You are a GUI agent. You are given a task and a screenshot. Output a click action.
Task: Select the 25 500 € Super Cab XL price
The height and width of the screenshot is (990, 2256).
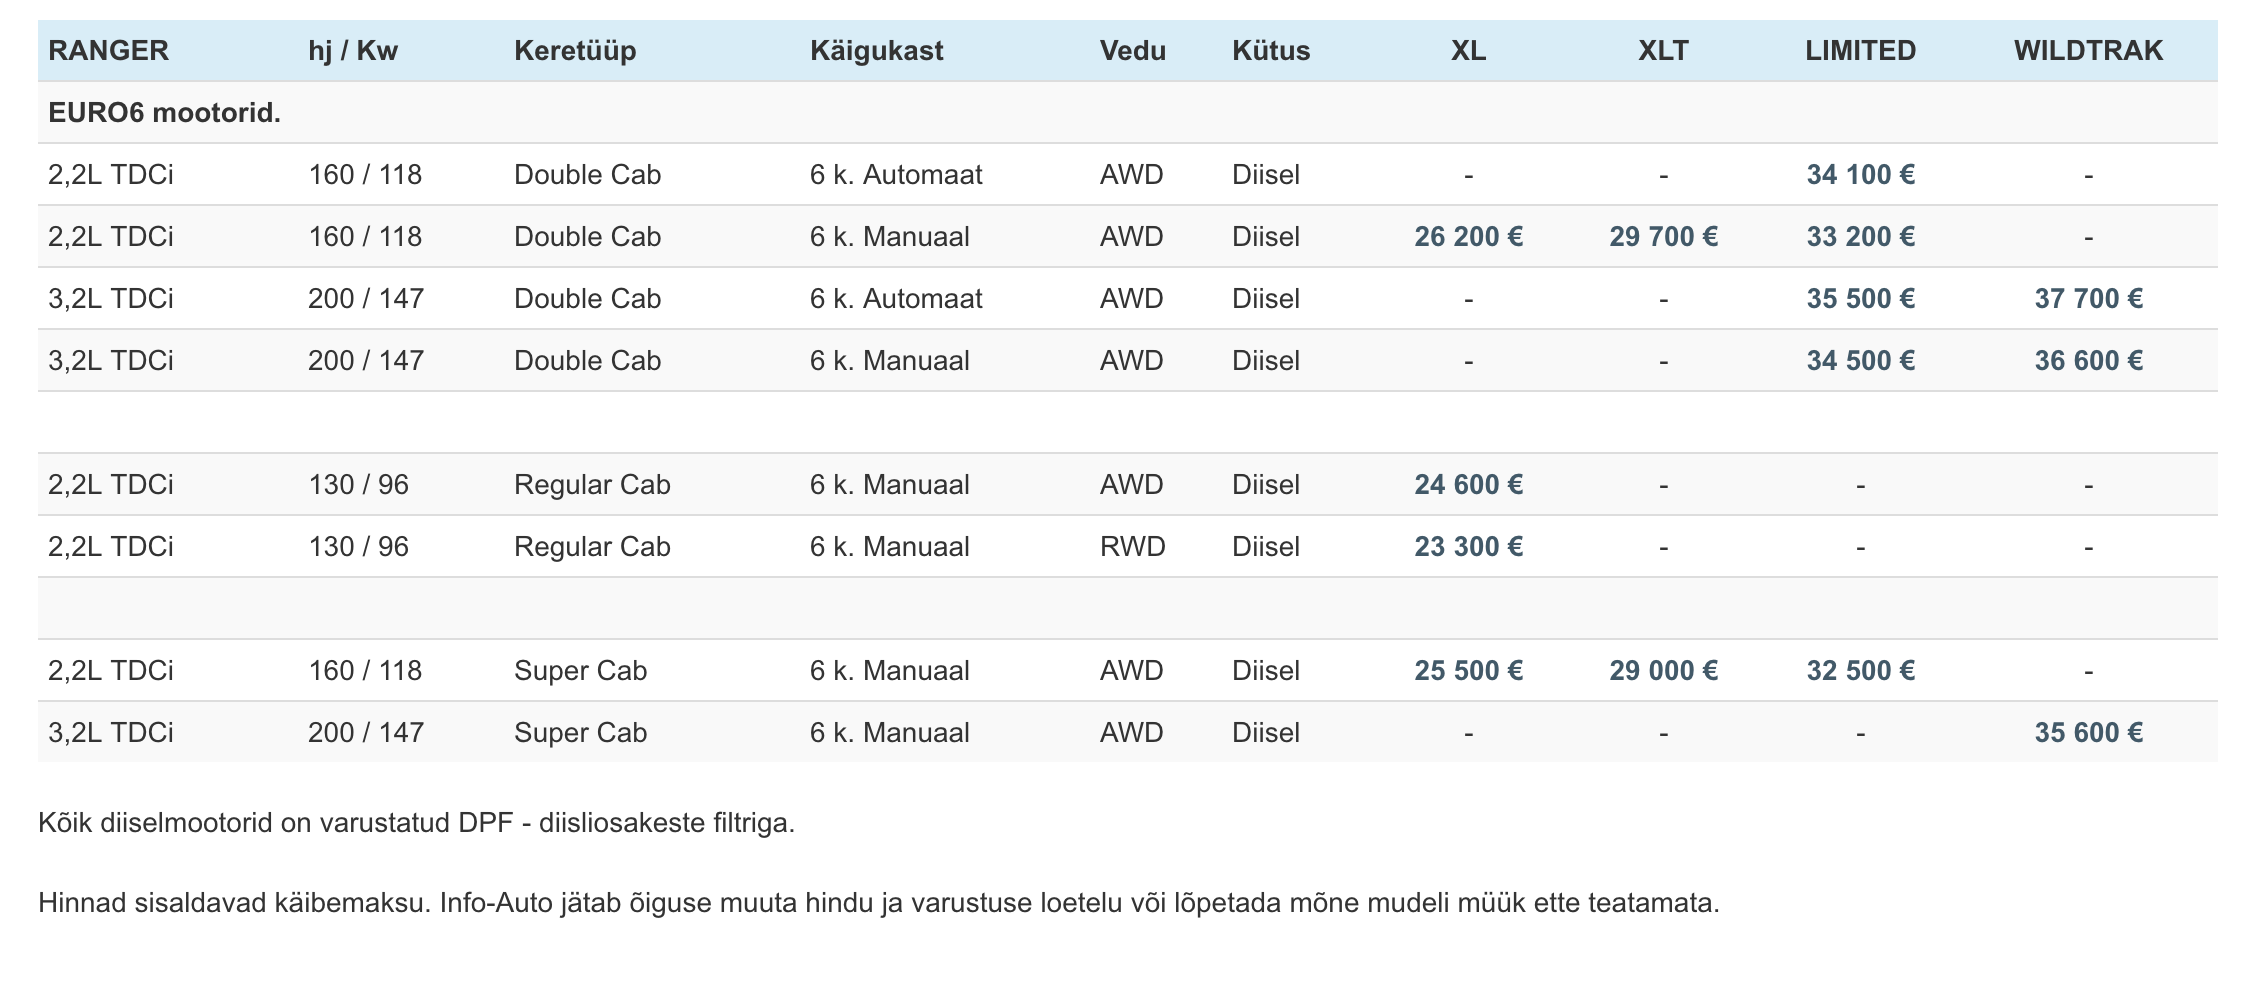click(1468, 671)
